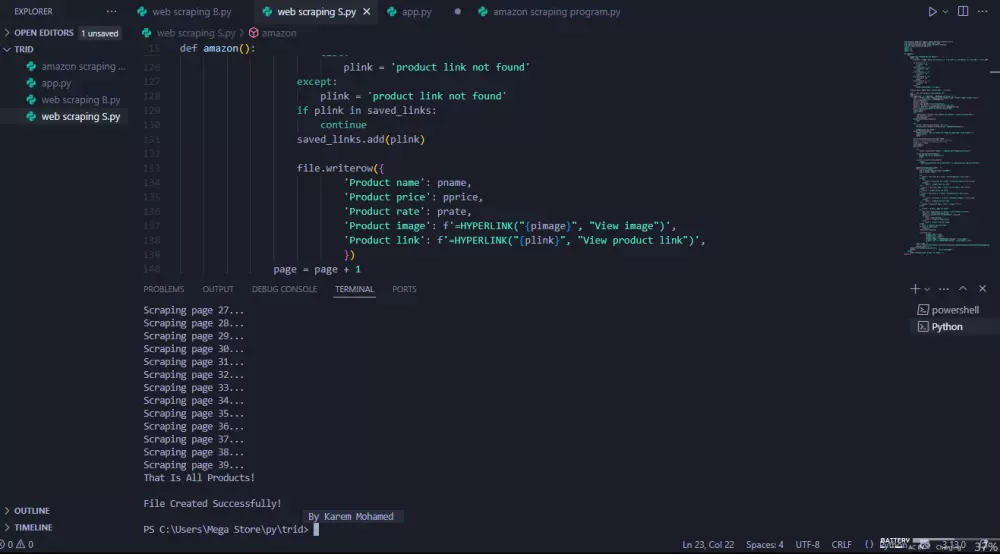
Task: Switch to app.py editor tab
Action: pos(416,11)
